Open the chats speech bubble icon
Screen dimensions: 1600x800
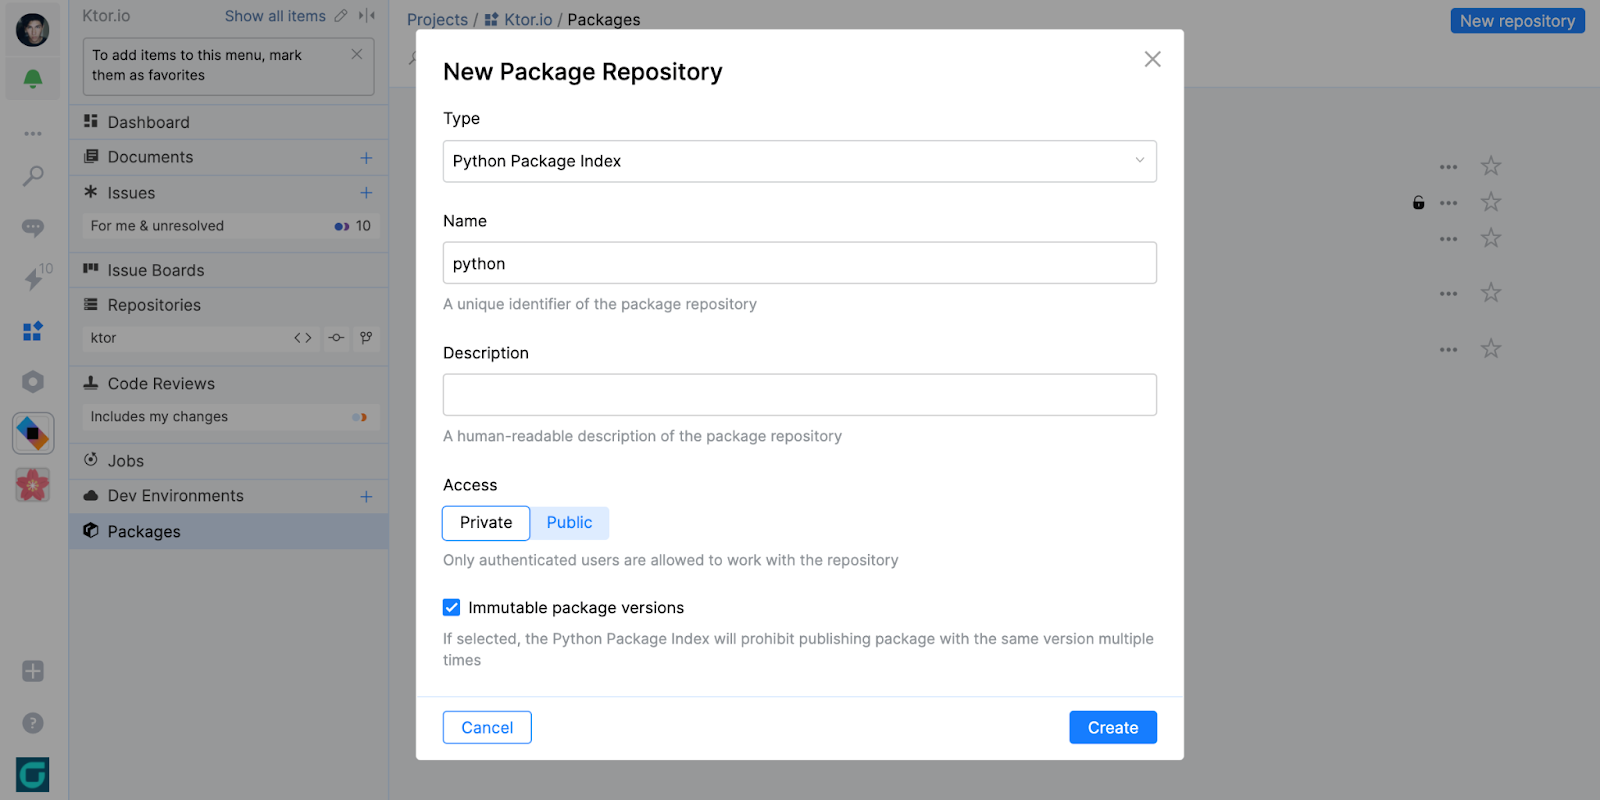click(x=33, y=228)
